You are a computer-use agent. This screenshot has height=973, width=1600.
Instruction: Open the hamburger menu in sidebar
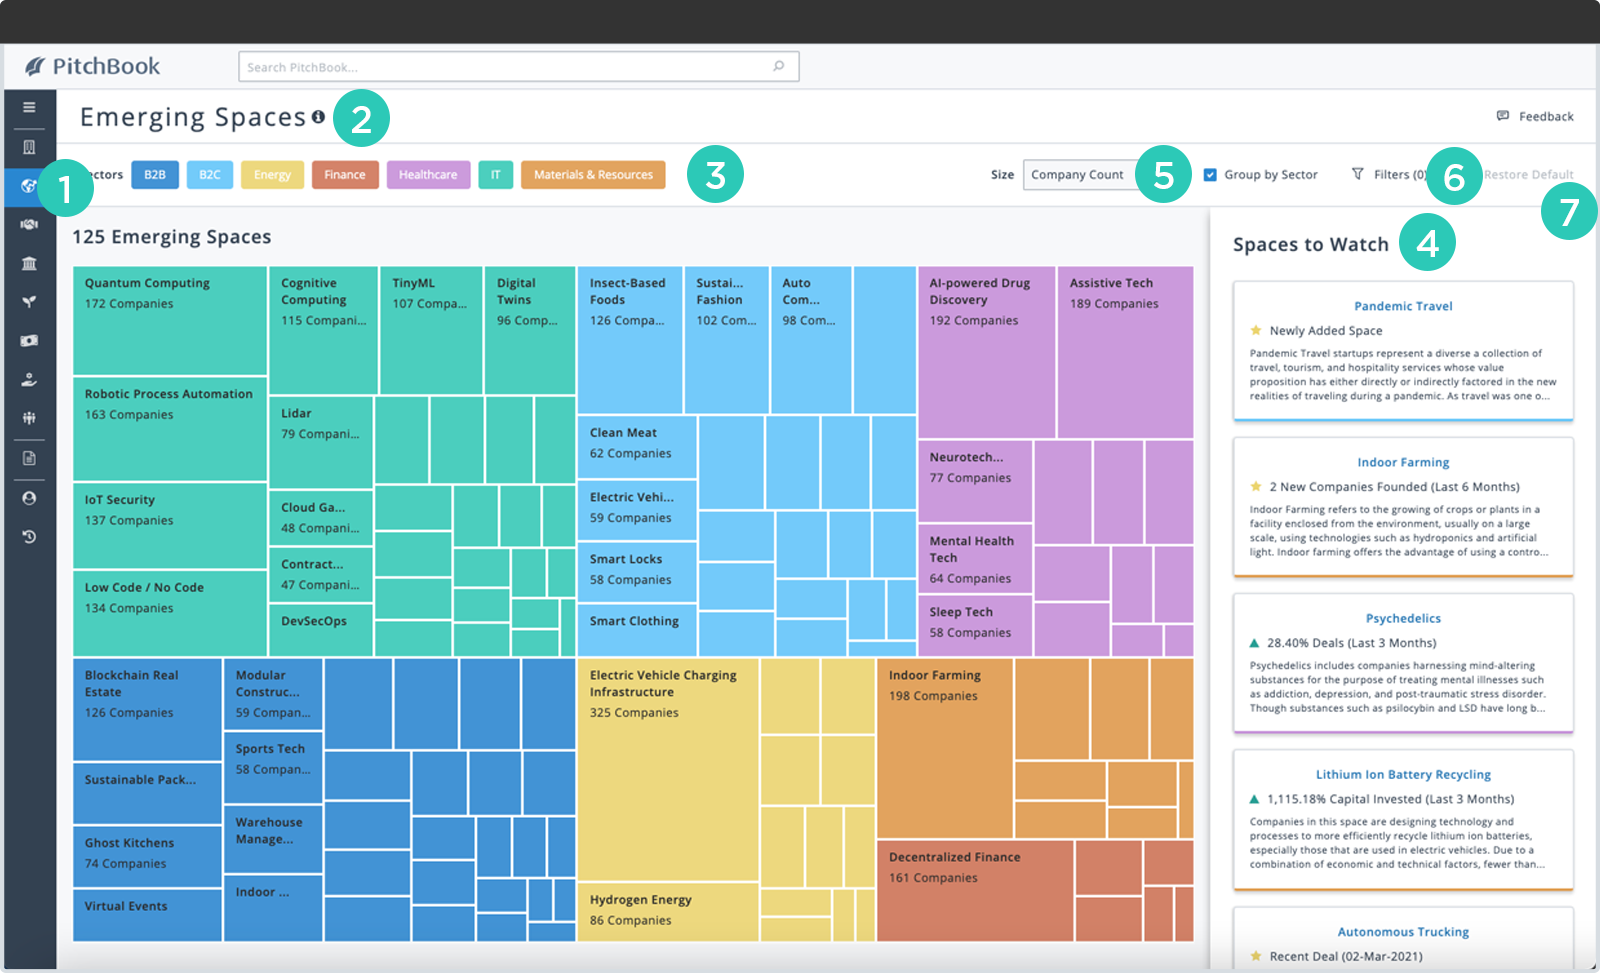click(x=29, y=107)
